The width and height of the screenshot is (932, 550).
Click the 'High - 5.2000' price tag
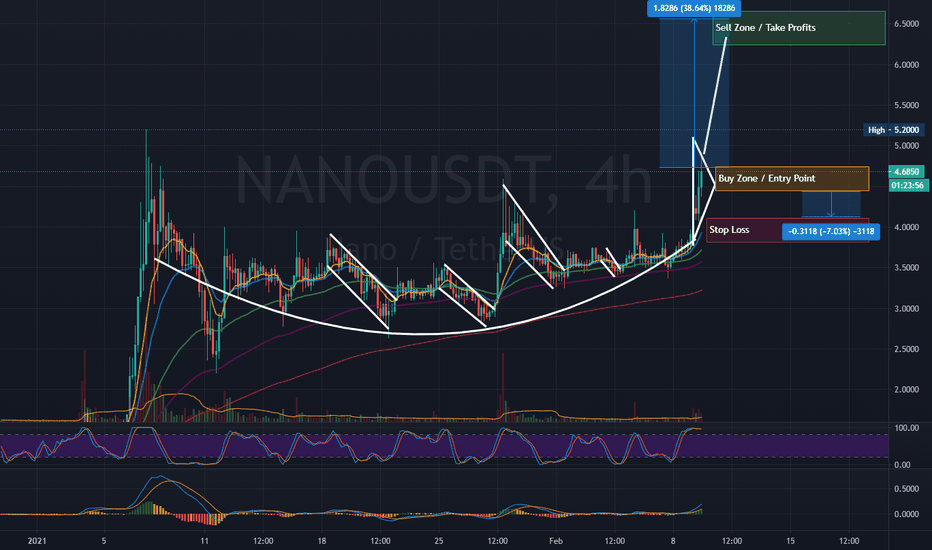click(893, 130)
